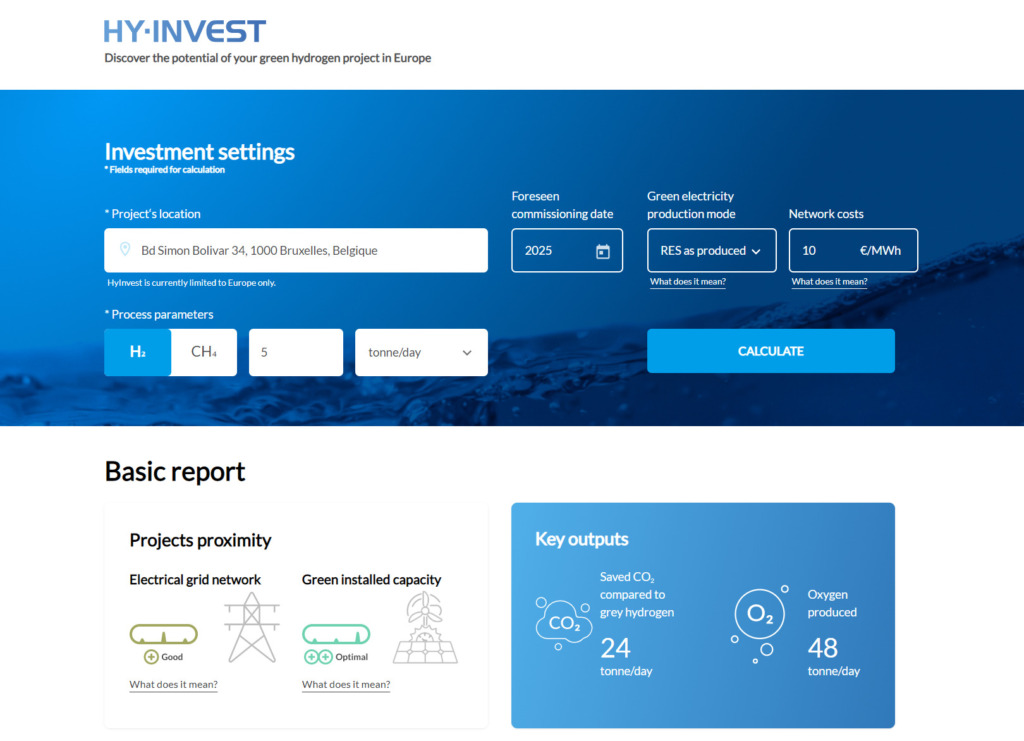Click the network costs field showing 10
This screenshot has height=741, width=1024.
click(853, 250)
